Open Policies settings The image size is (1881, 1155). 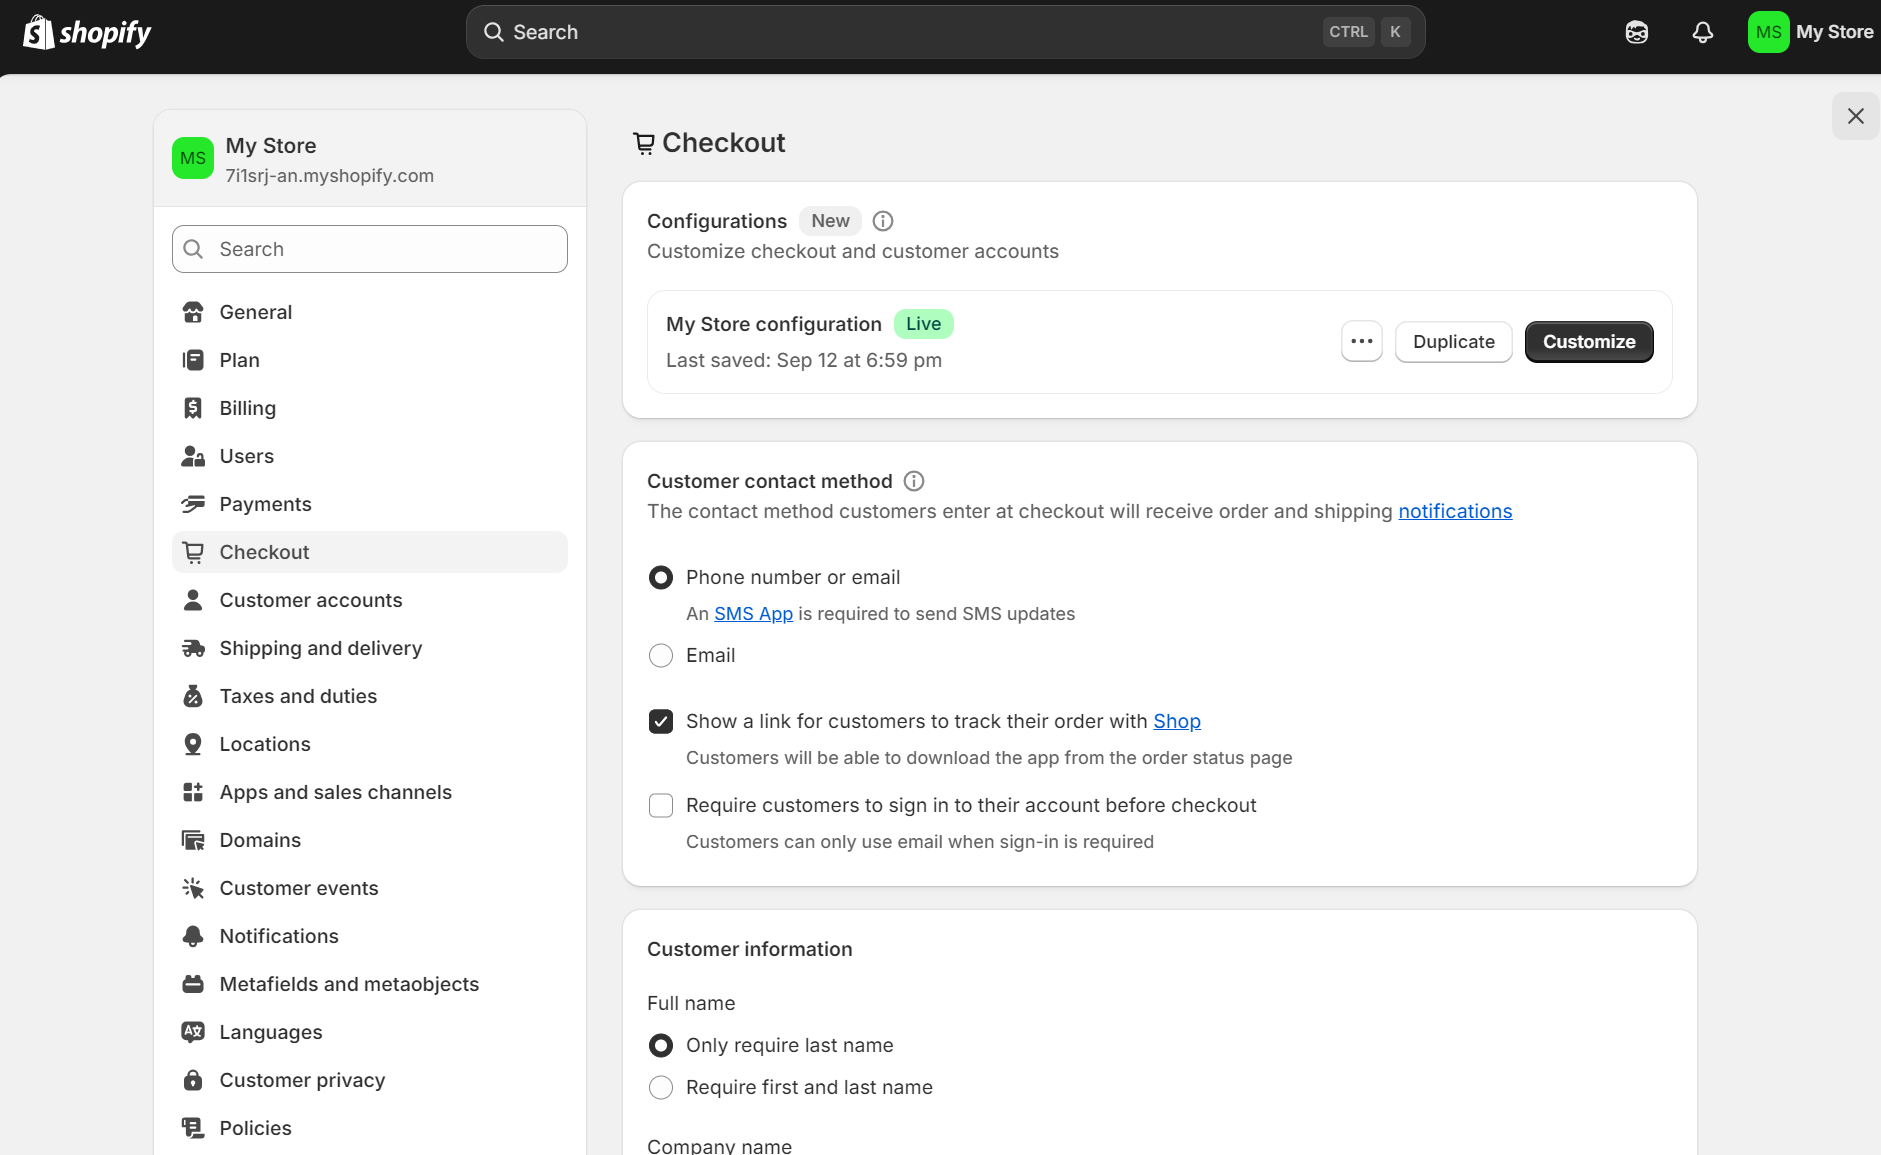coord(370,1128)
